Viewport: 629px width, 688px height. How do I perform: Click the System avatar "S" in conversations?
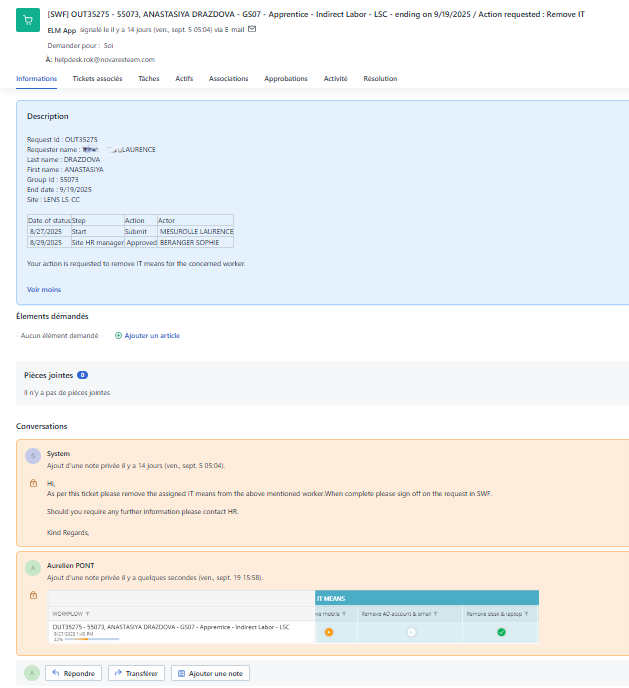33,456
